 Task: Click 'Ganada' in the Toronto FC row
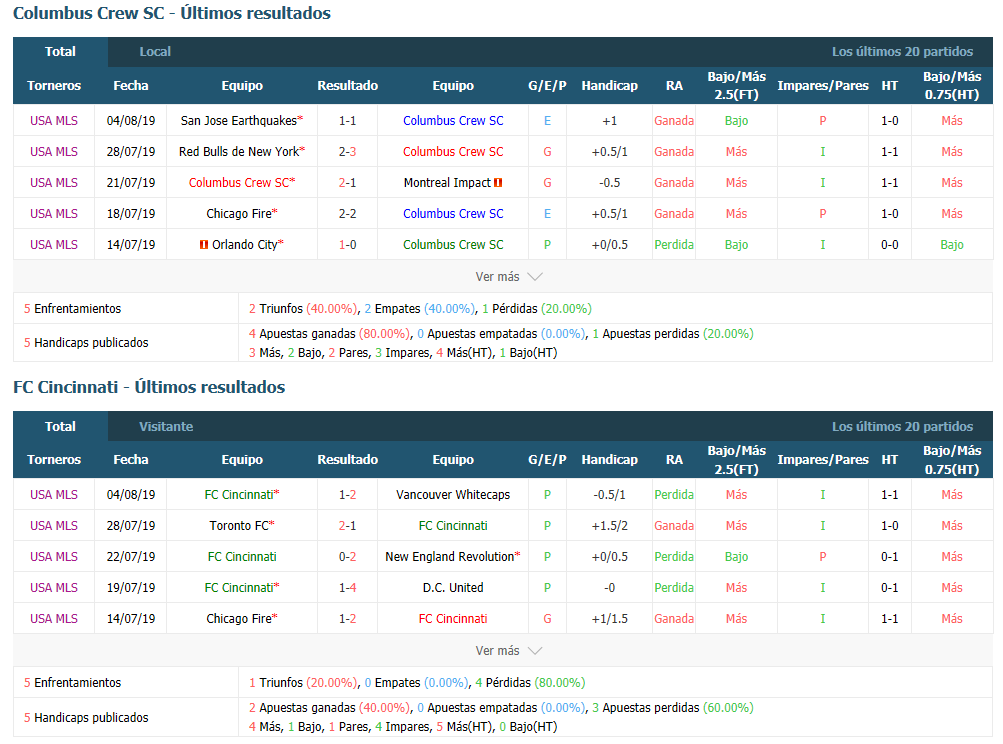(x=674, y=526)
